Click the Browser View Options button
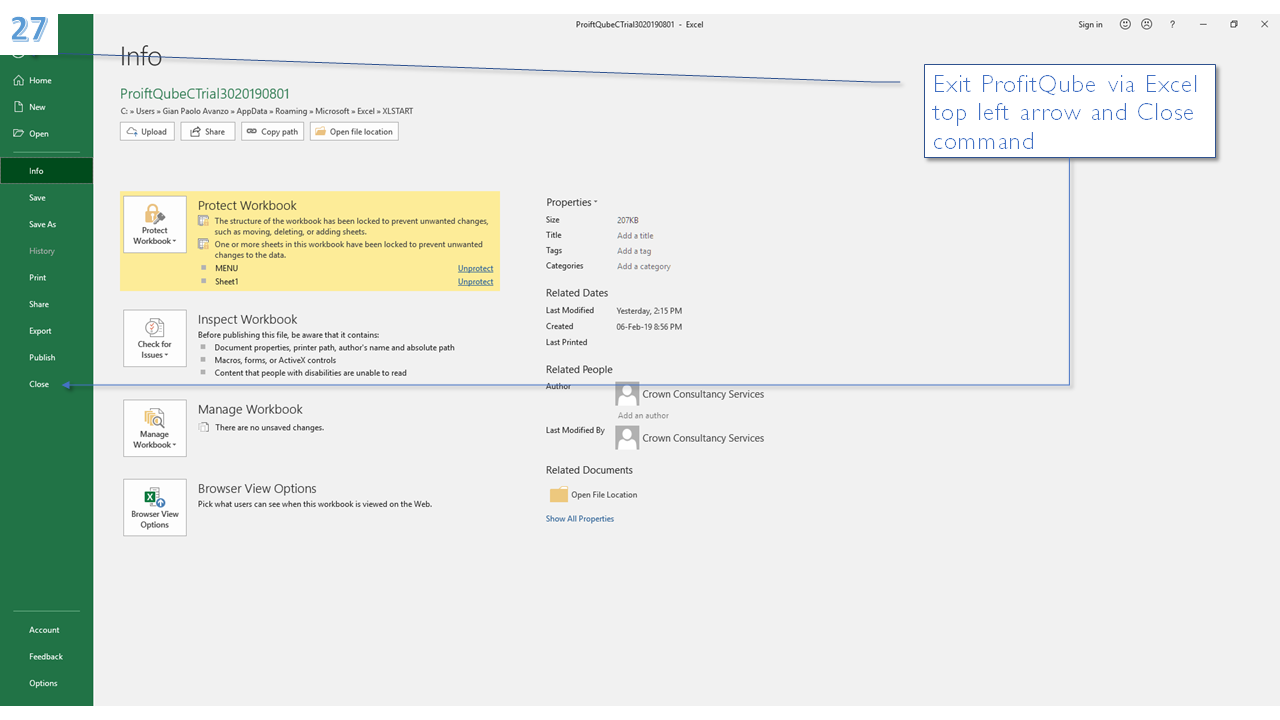Image resolution: width=1280 pixels, height=720 pixels. point(155,507)
